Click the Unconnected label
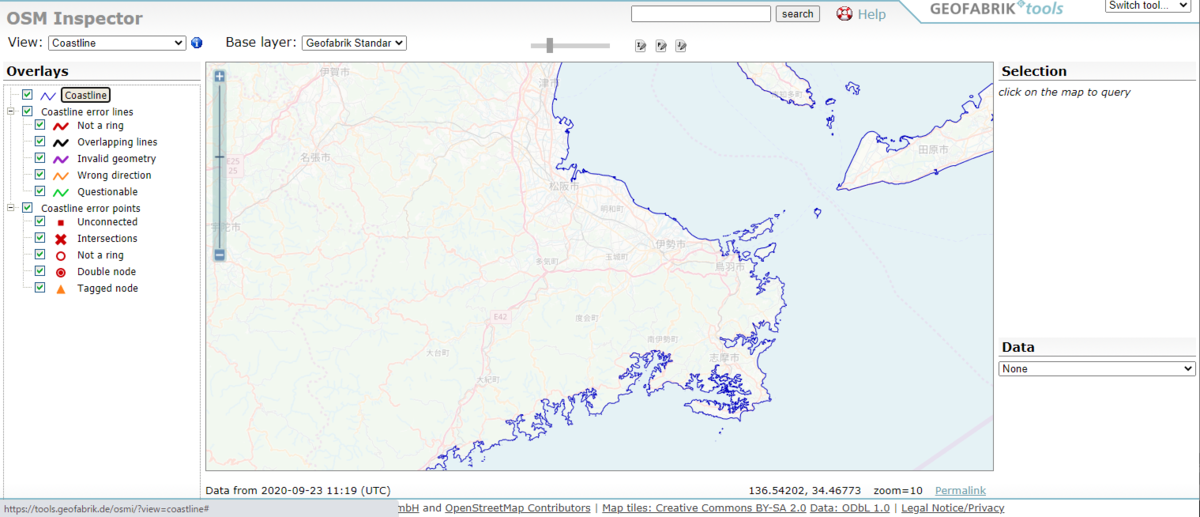 coord(107,222)
